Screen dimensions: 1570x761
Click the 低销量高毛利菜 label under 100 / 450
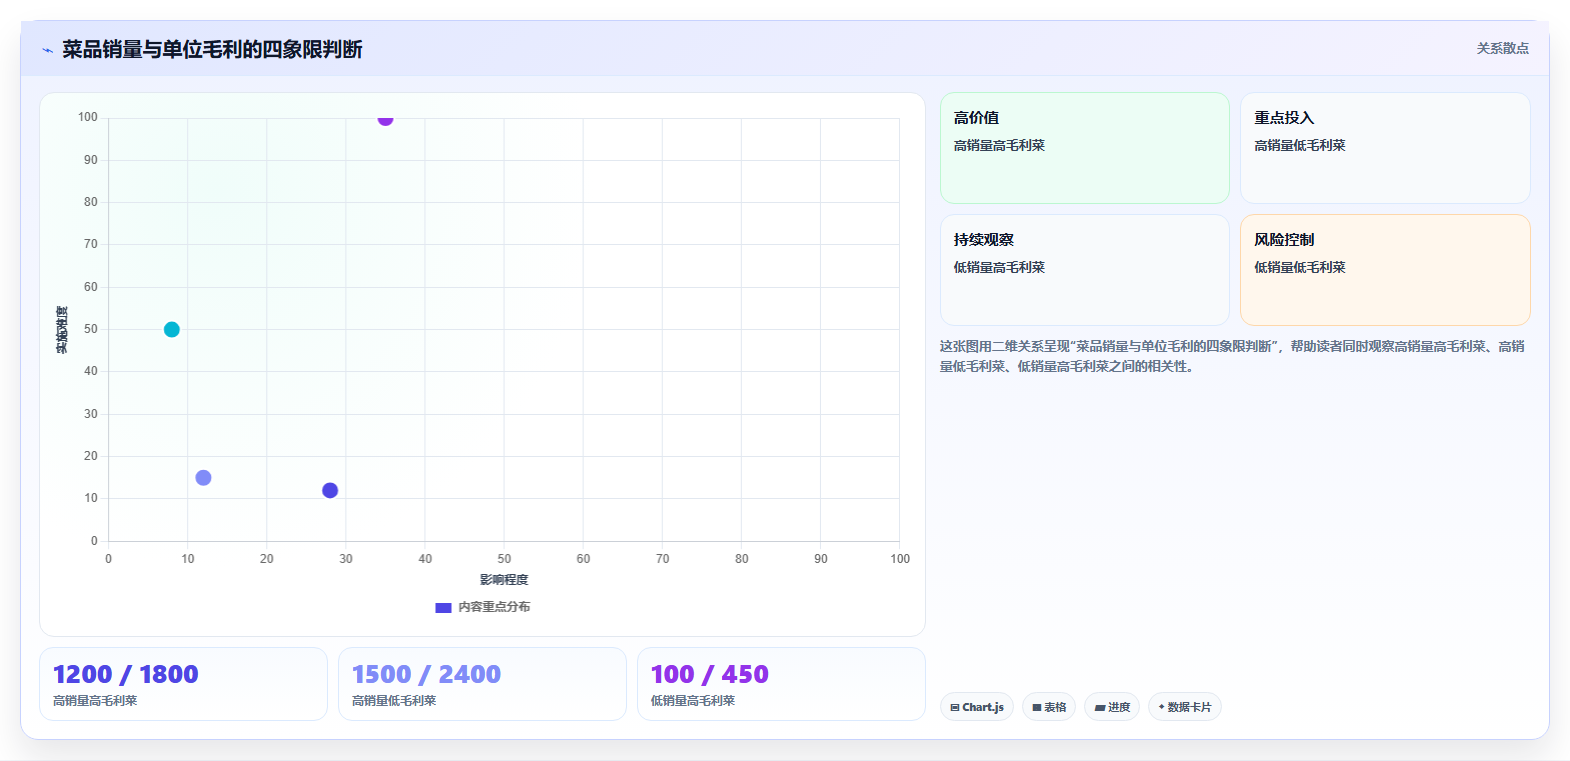coord(693,701)
